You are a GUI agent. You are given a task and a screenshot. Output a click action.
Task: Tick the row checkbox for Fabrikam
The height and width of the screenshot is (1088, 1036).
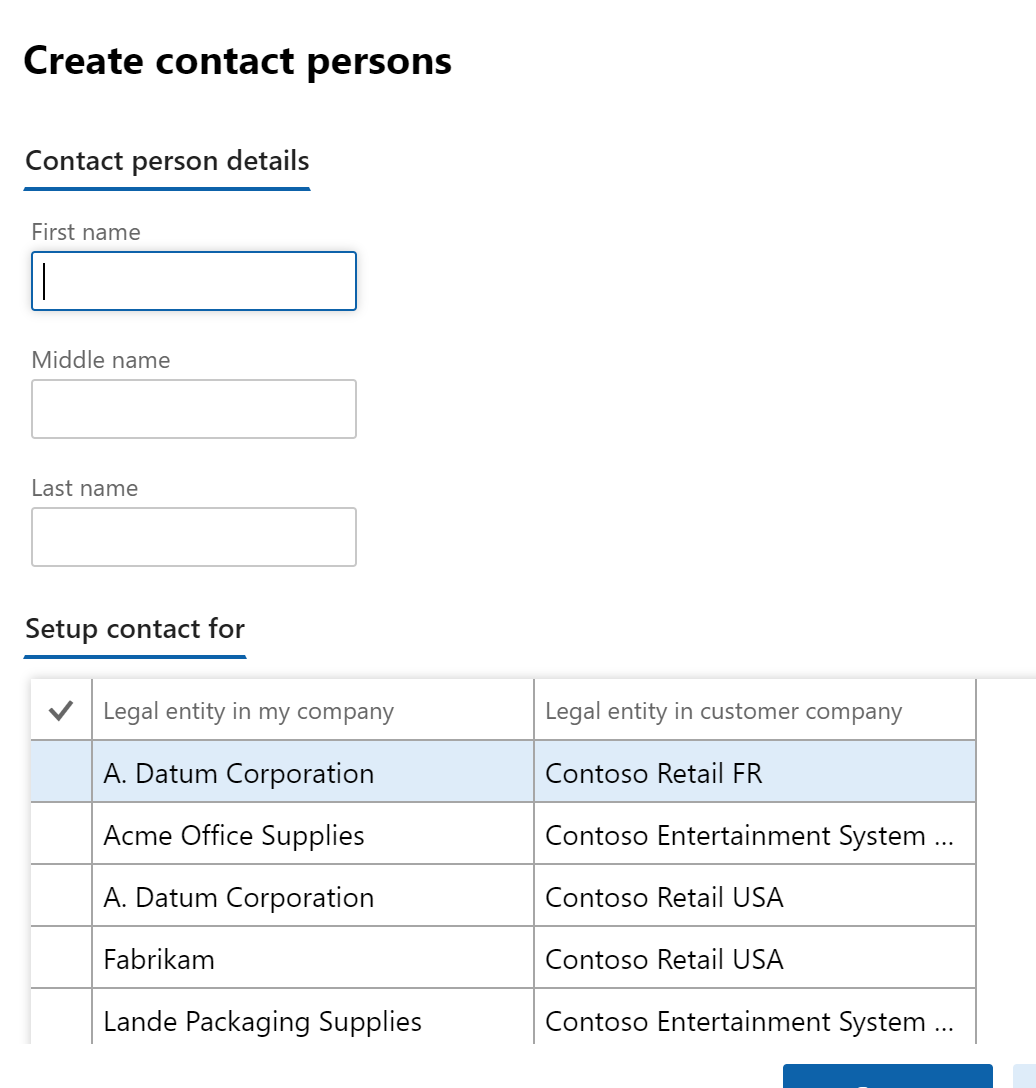point(61,959)
